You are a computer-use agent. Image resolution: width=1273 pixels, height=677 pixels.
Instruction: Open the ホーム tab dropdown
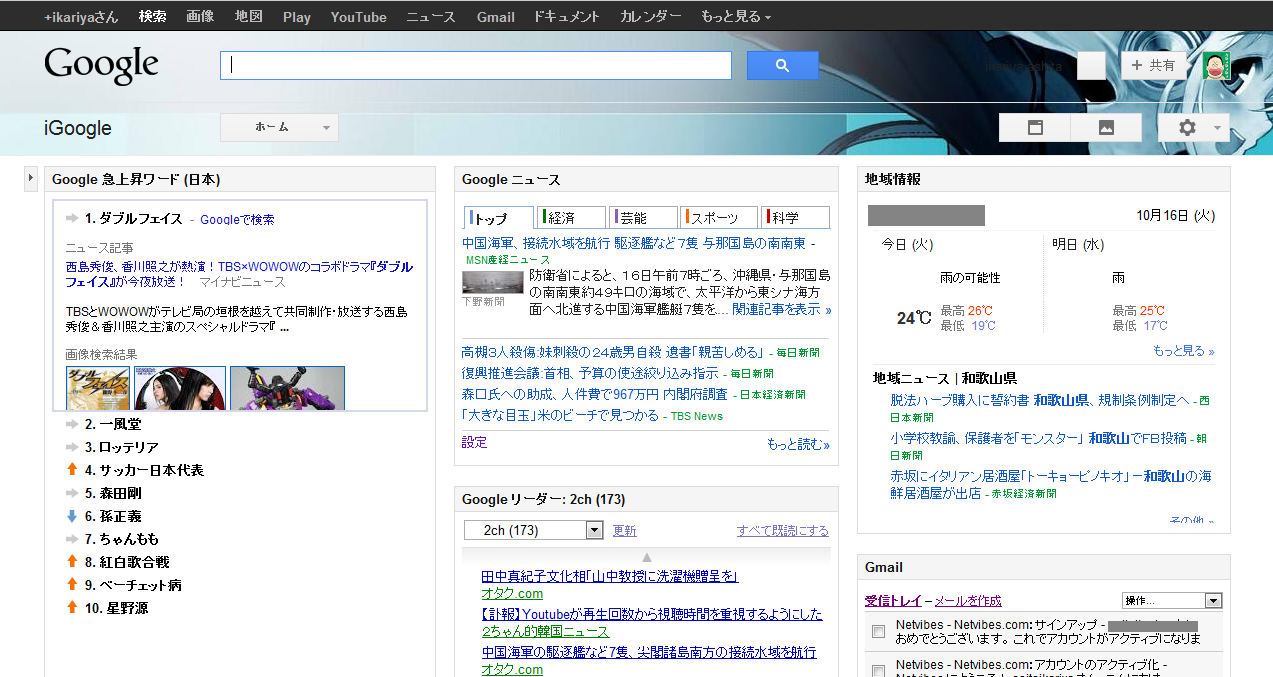coord(279,128)
